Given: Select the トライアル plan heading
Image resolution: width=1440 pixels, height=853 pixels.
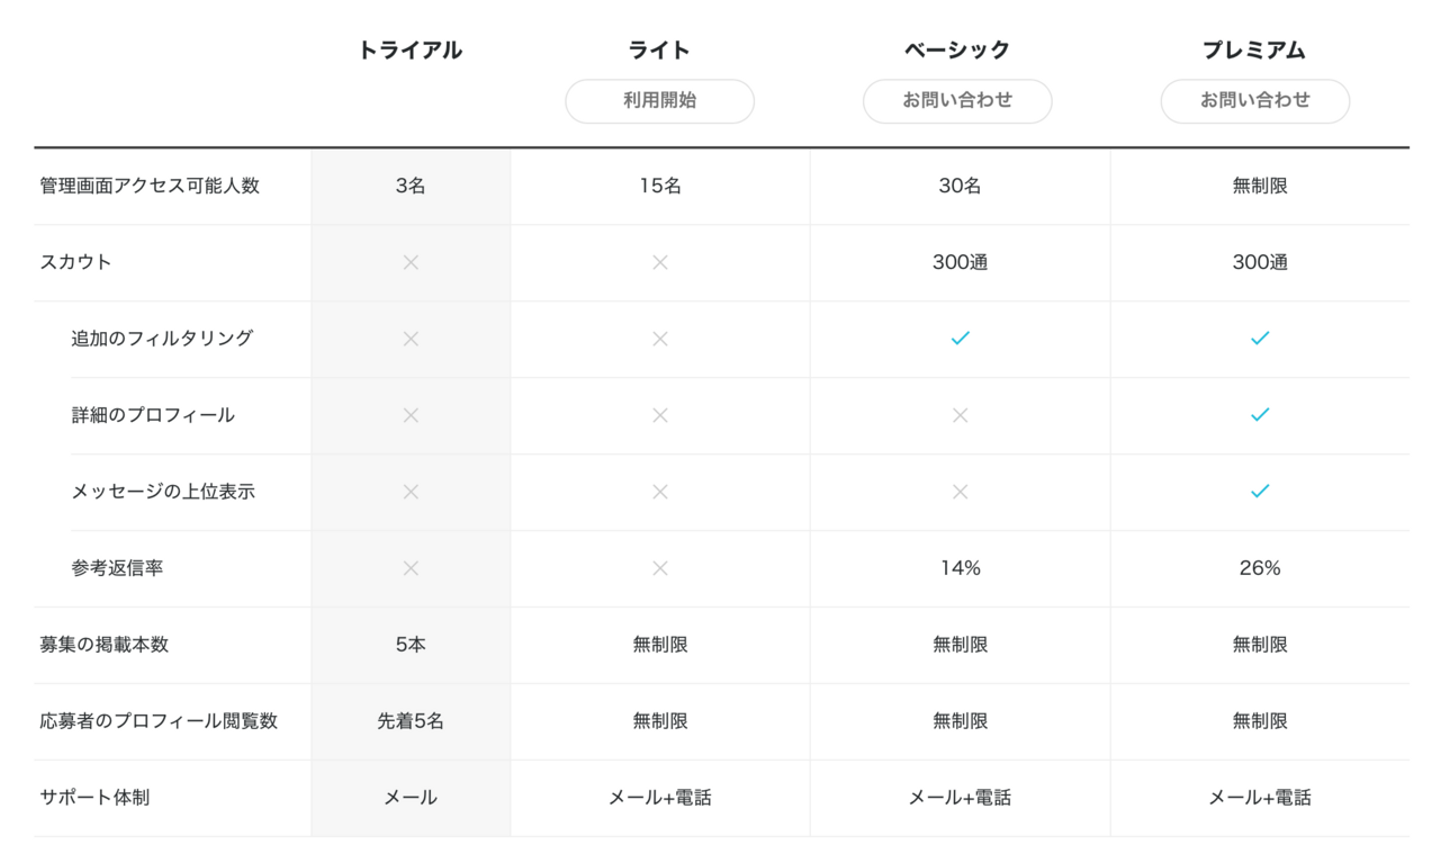Looking at the screenshot, I should coord(410,50).
